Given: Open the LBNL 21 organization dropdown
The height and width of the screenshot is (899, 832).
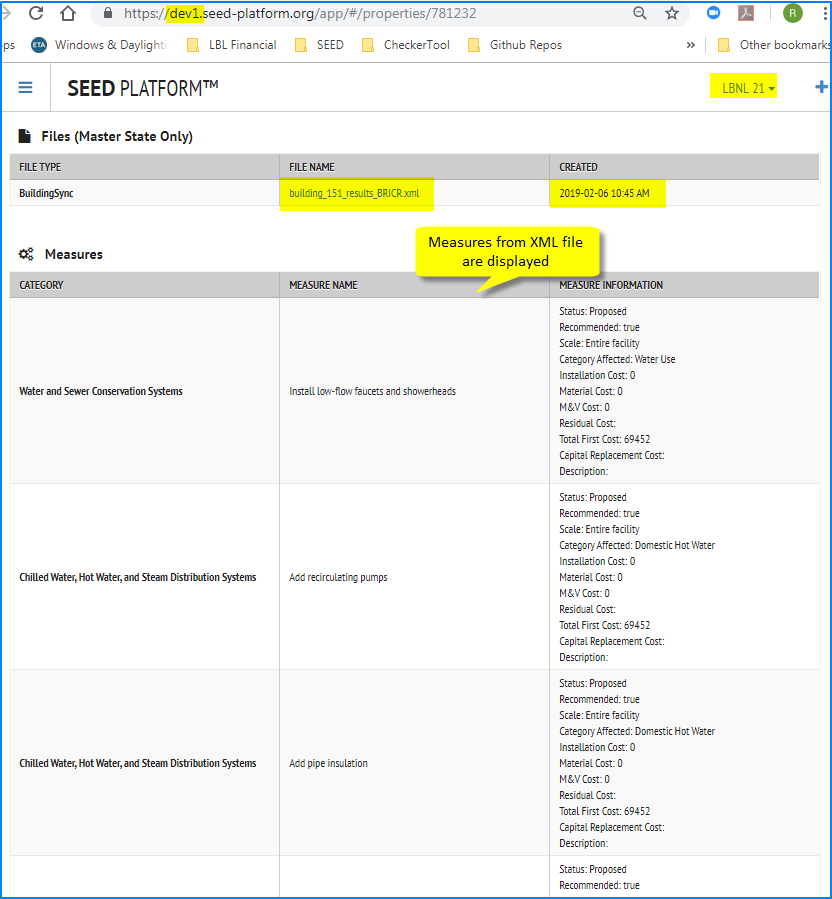Looking at the screenshot, I should click(x=743, y=87).
